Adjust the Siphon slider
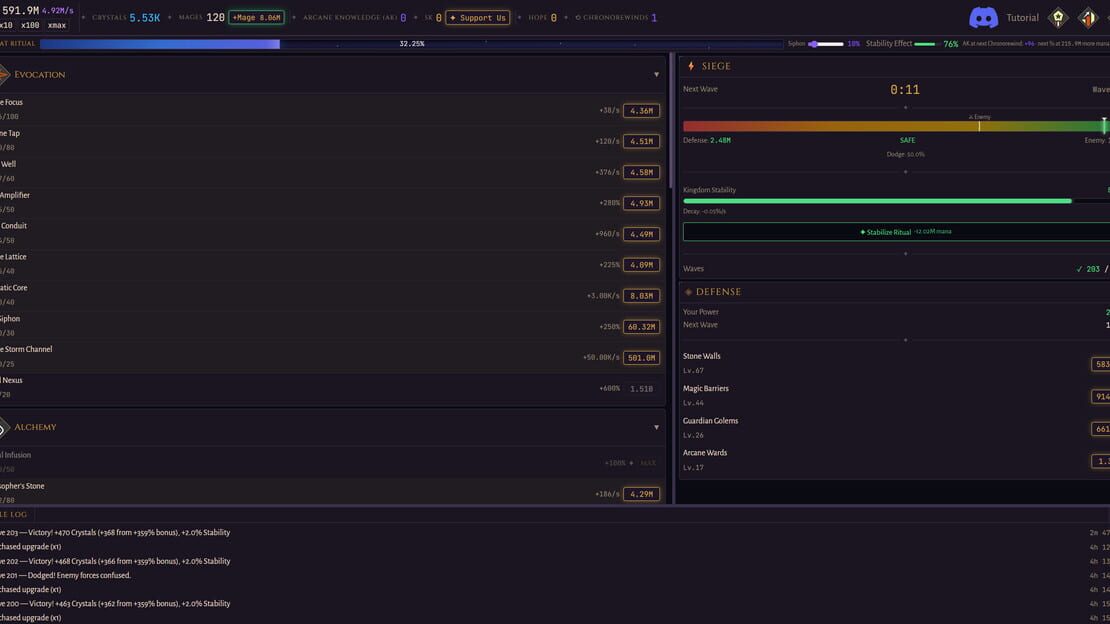The height and width of the screenshot is (624, 1110). 825,44
